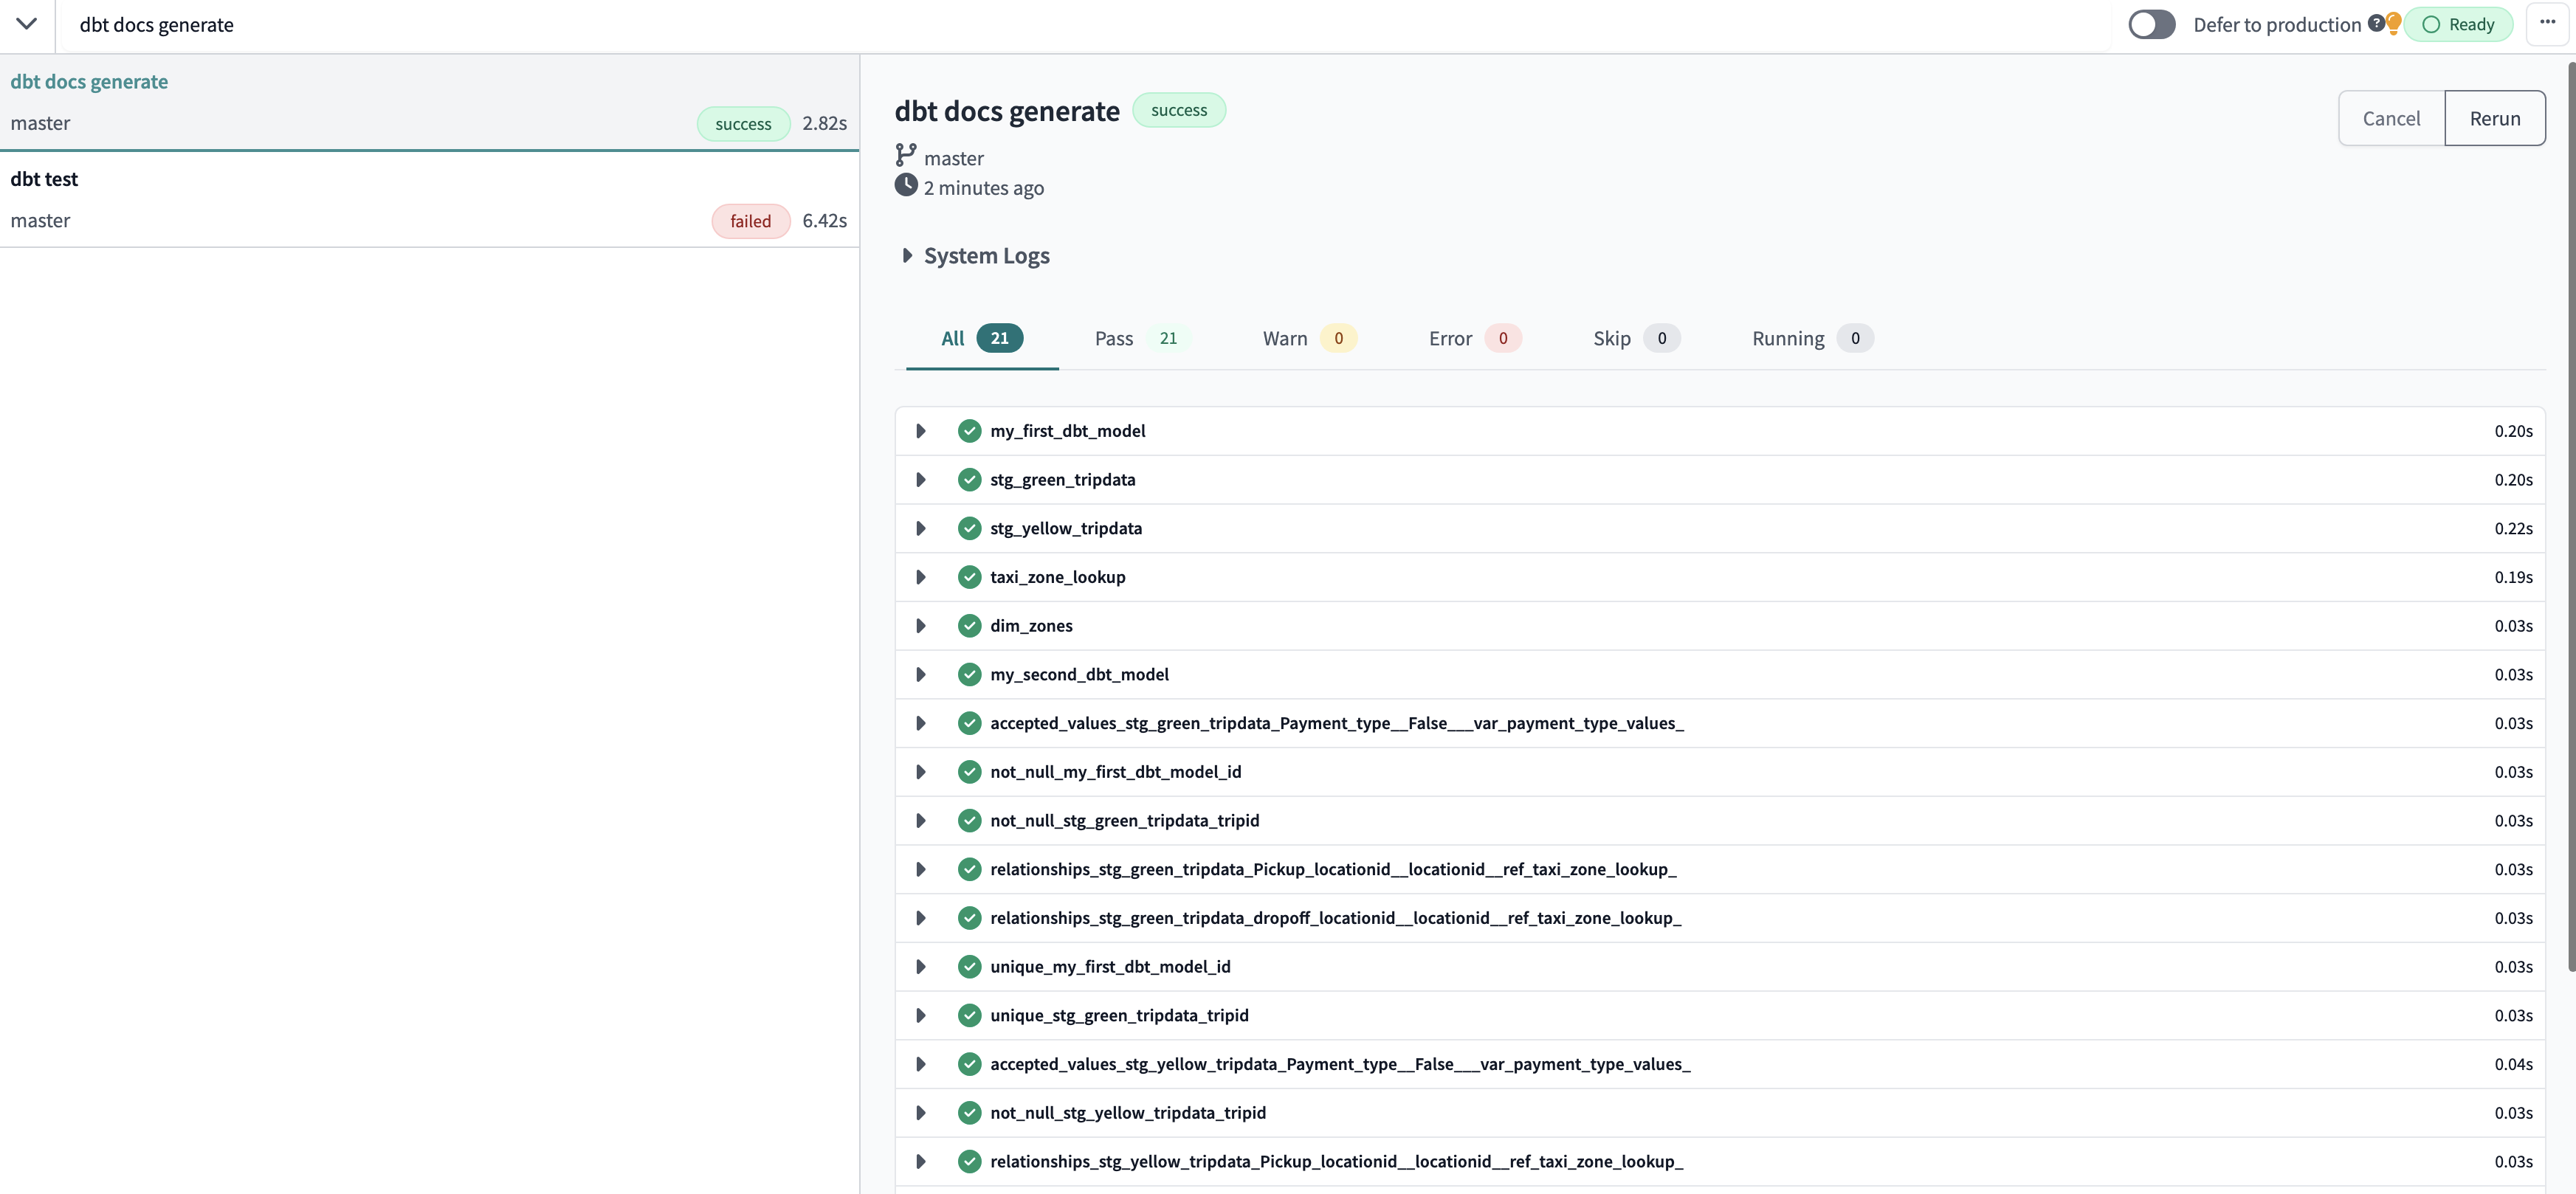
Task: Click the git branch icon next to master
Action: point(905,155)
